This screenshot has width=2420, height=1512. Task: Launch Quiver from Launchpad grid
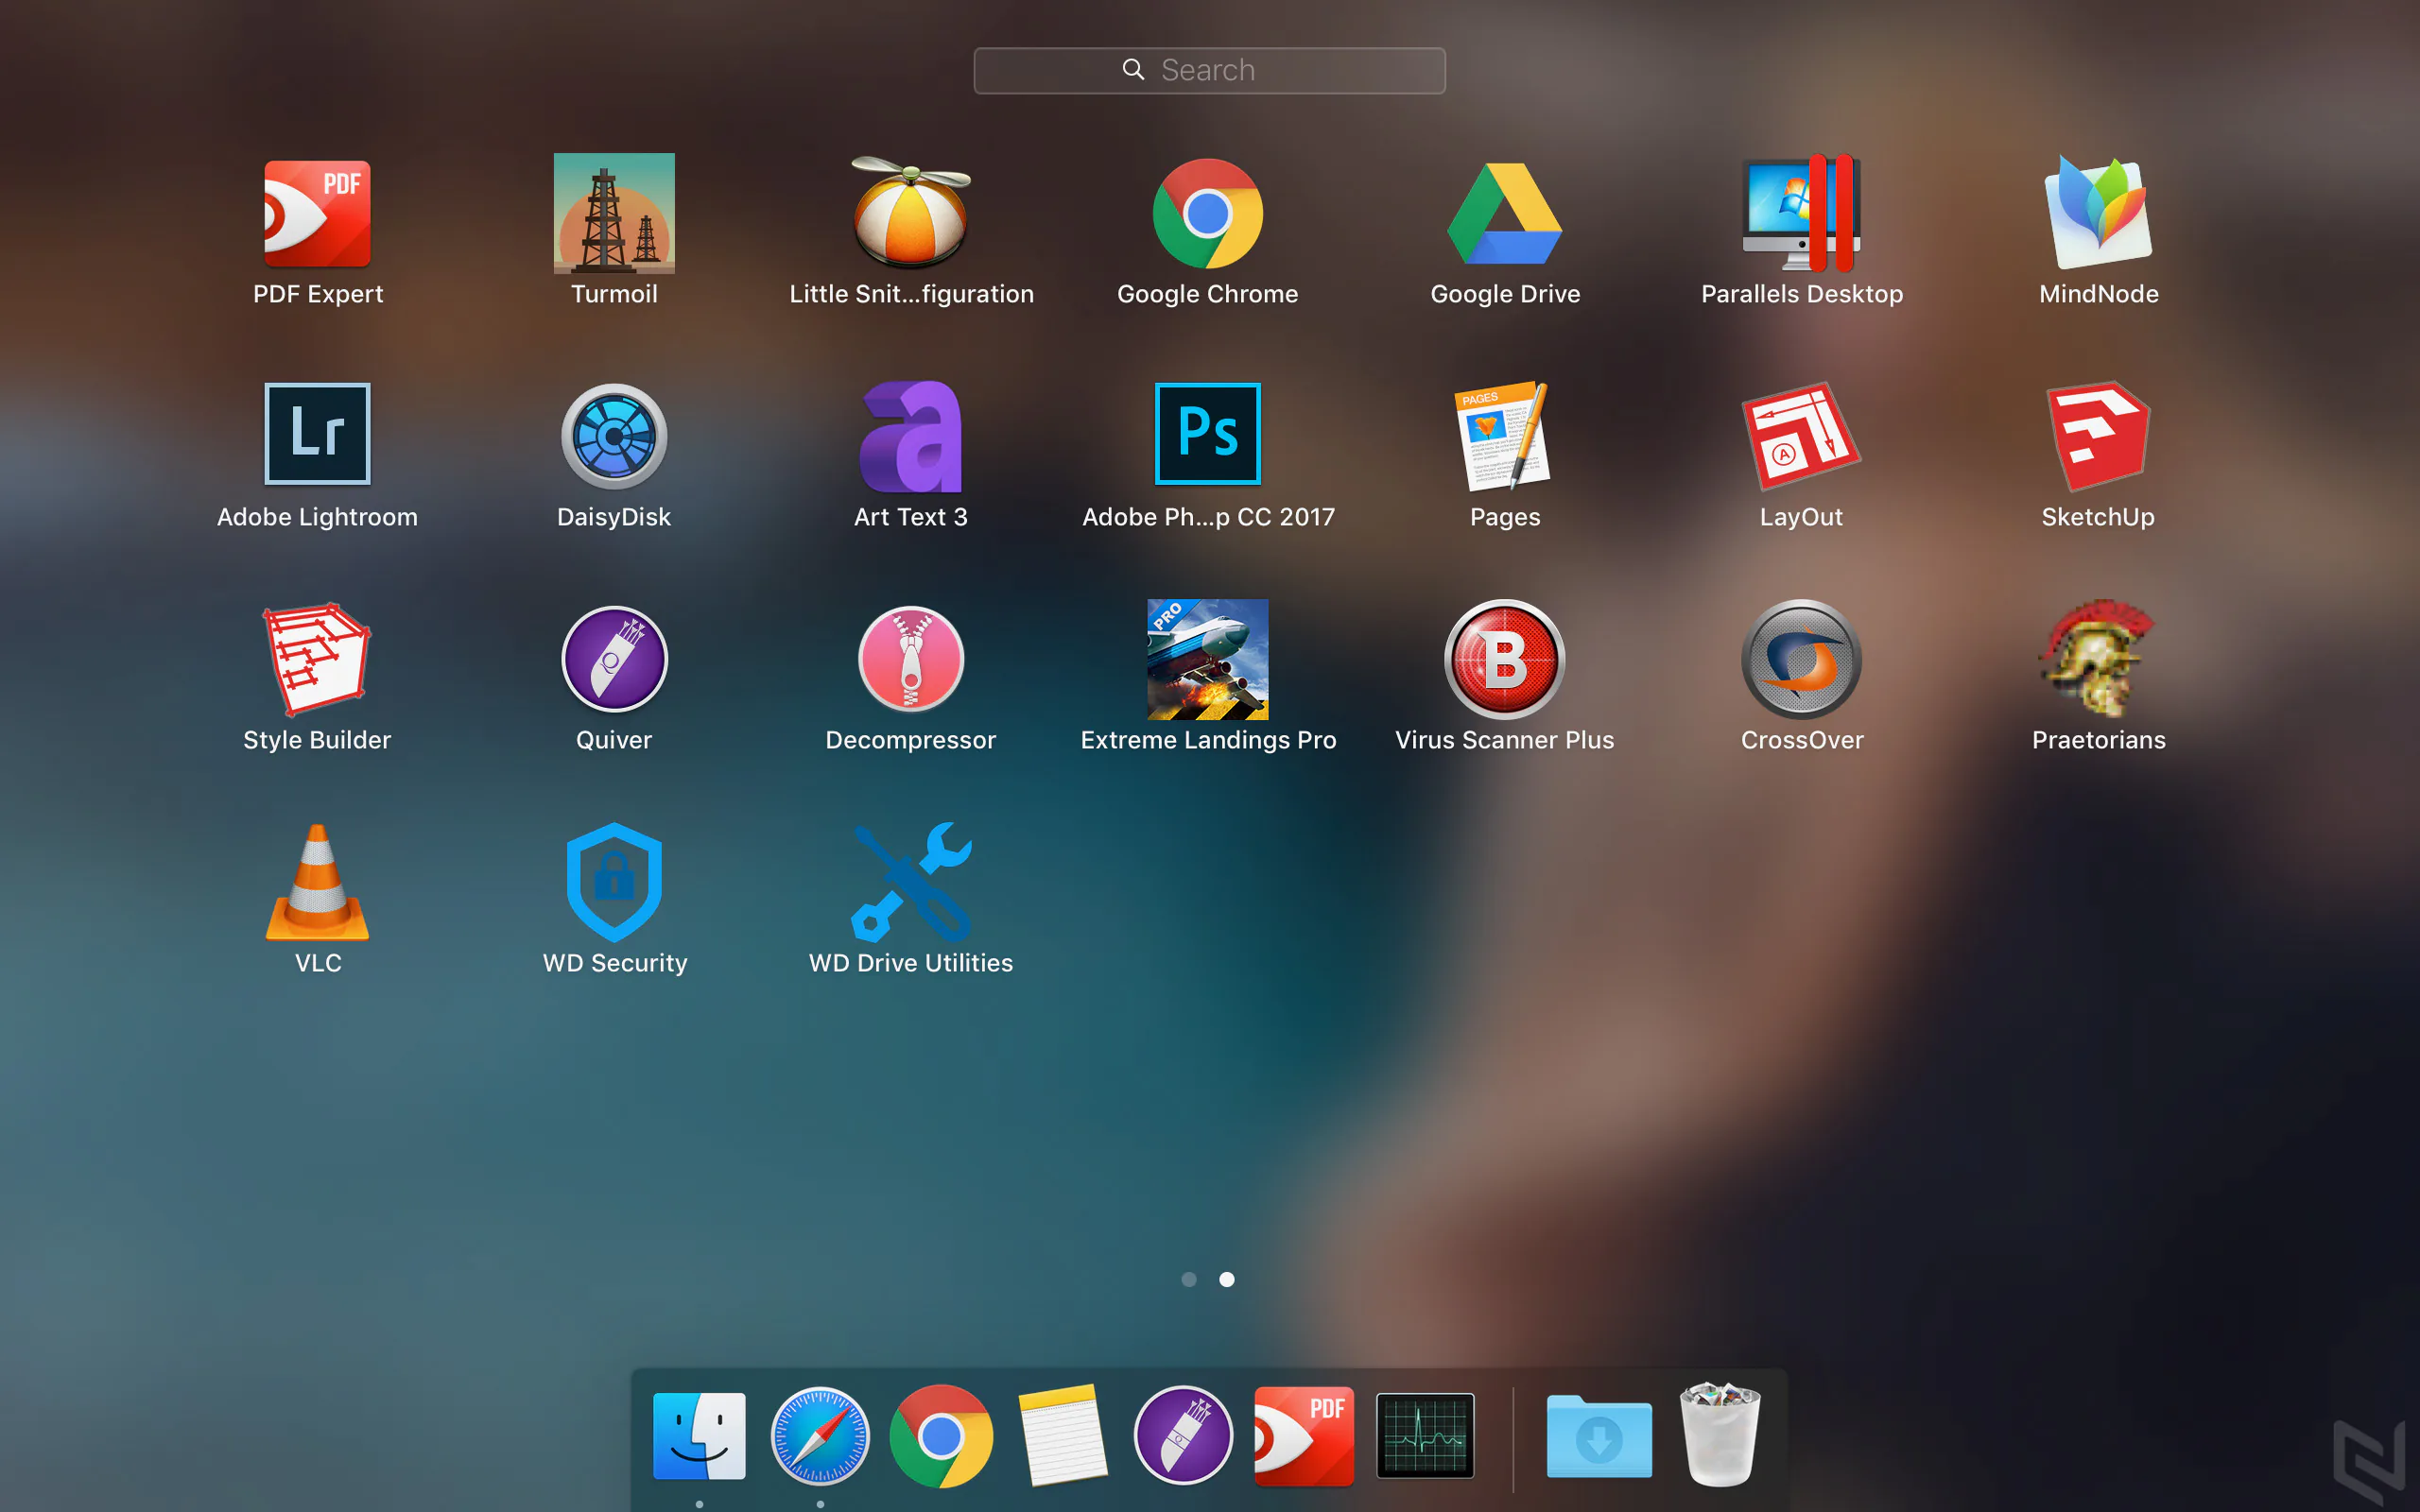click(614, 659)
